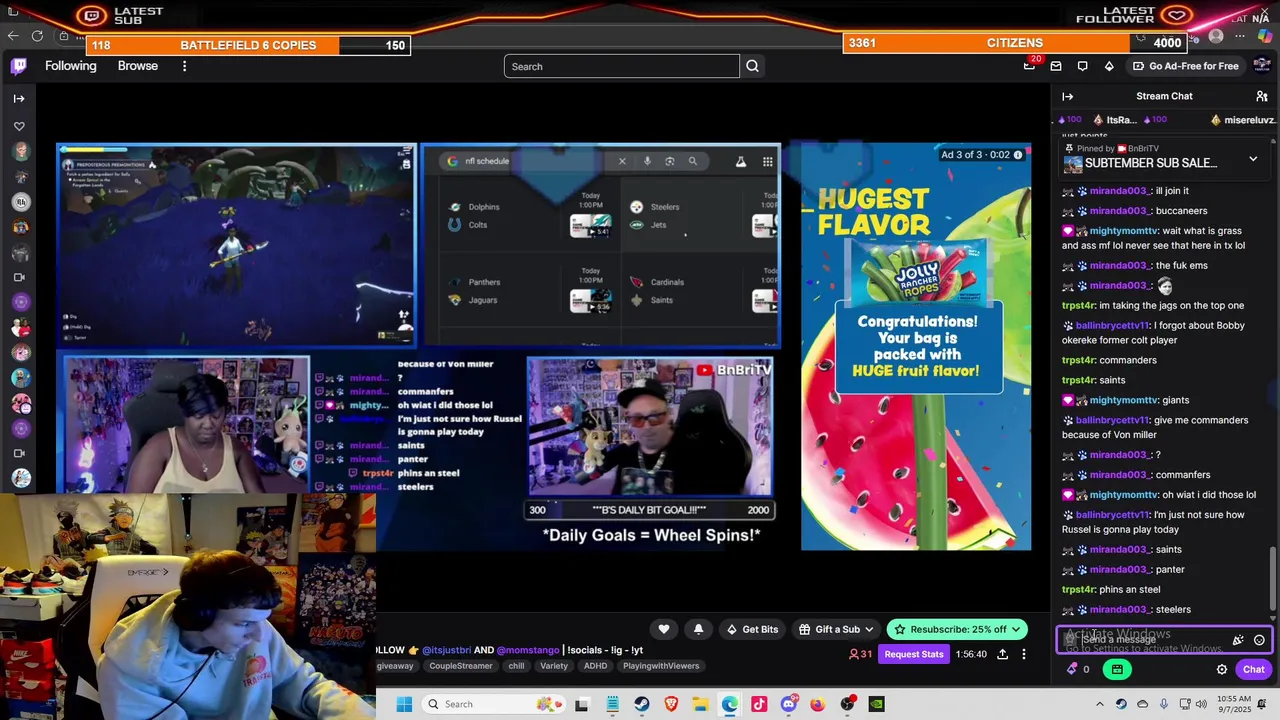Expand the system tray hidden icons
This screenshot has height=720, width=1280.
click(1099, 704)
